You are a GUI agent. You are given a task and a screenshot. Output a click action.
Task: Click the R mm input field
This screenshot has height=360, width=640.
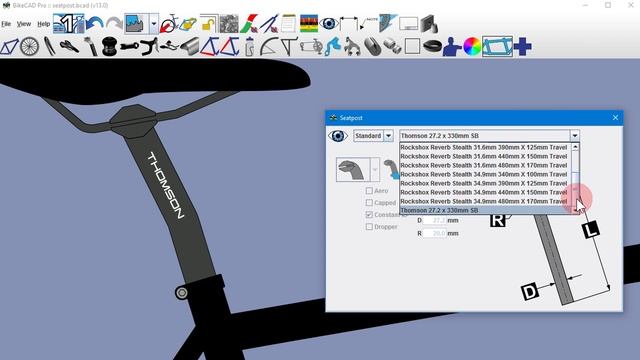click(435, 233)
